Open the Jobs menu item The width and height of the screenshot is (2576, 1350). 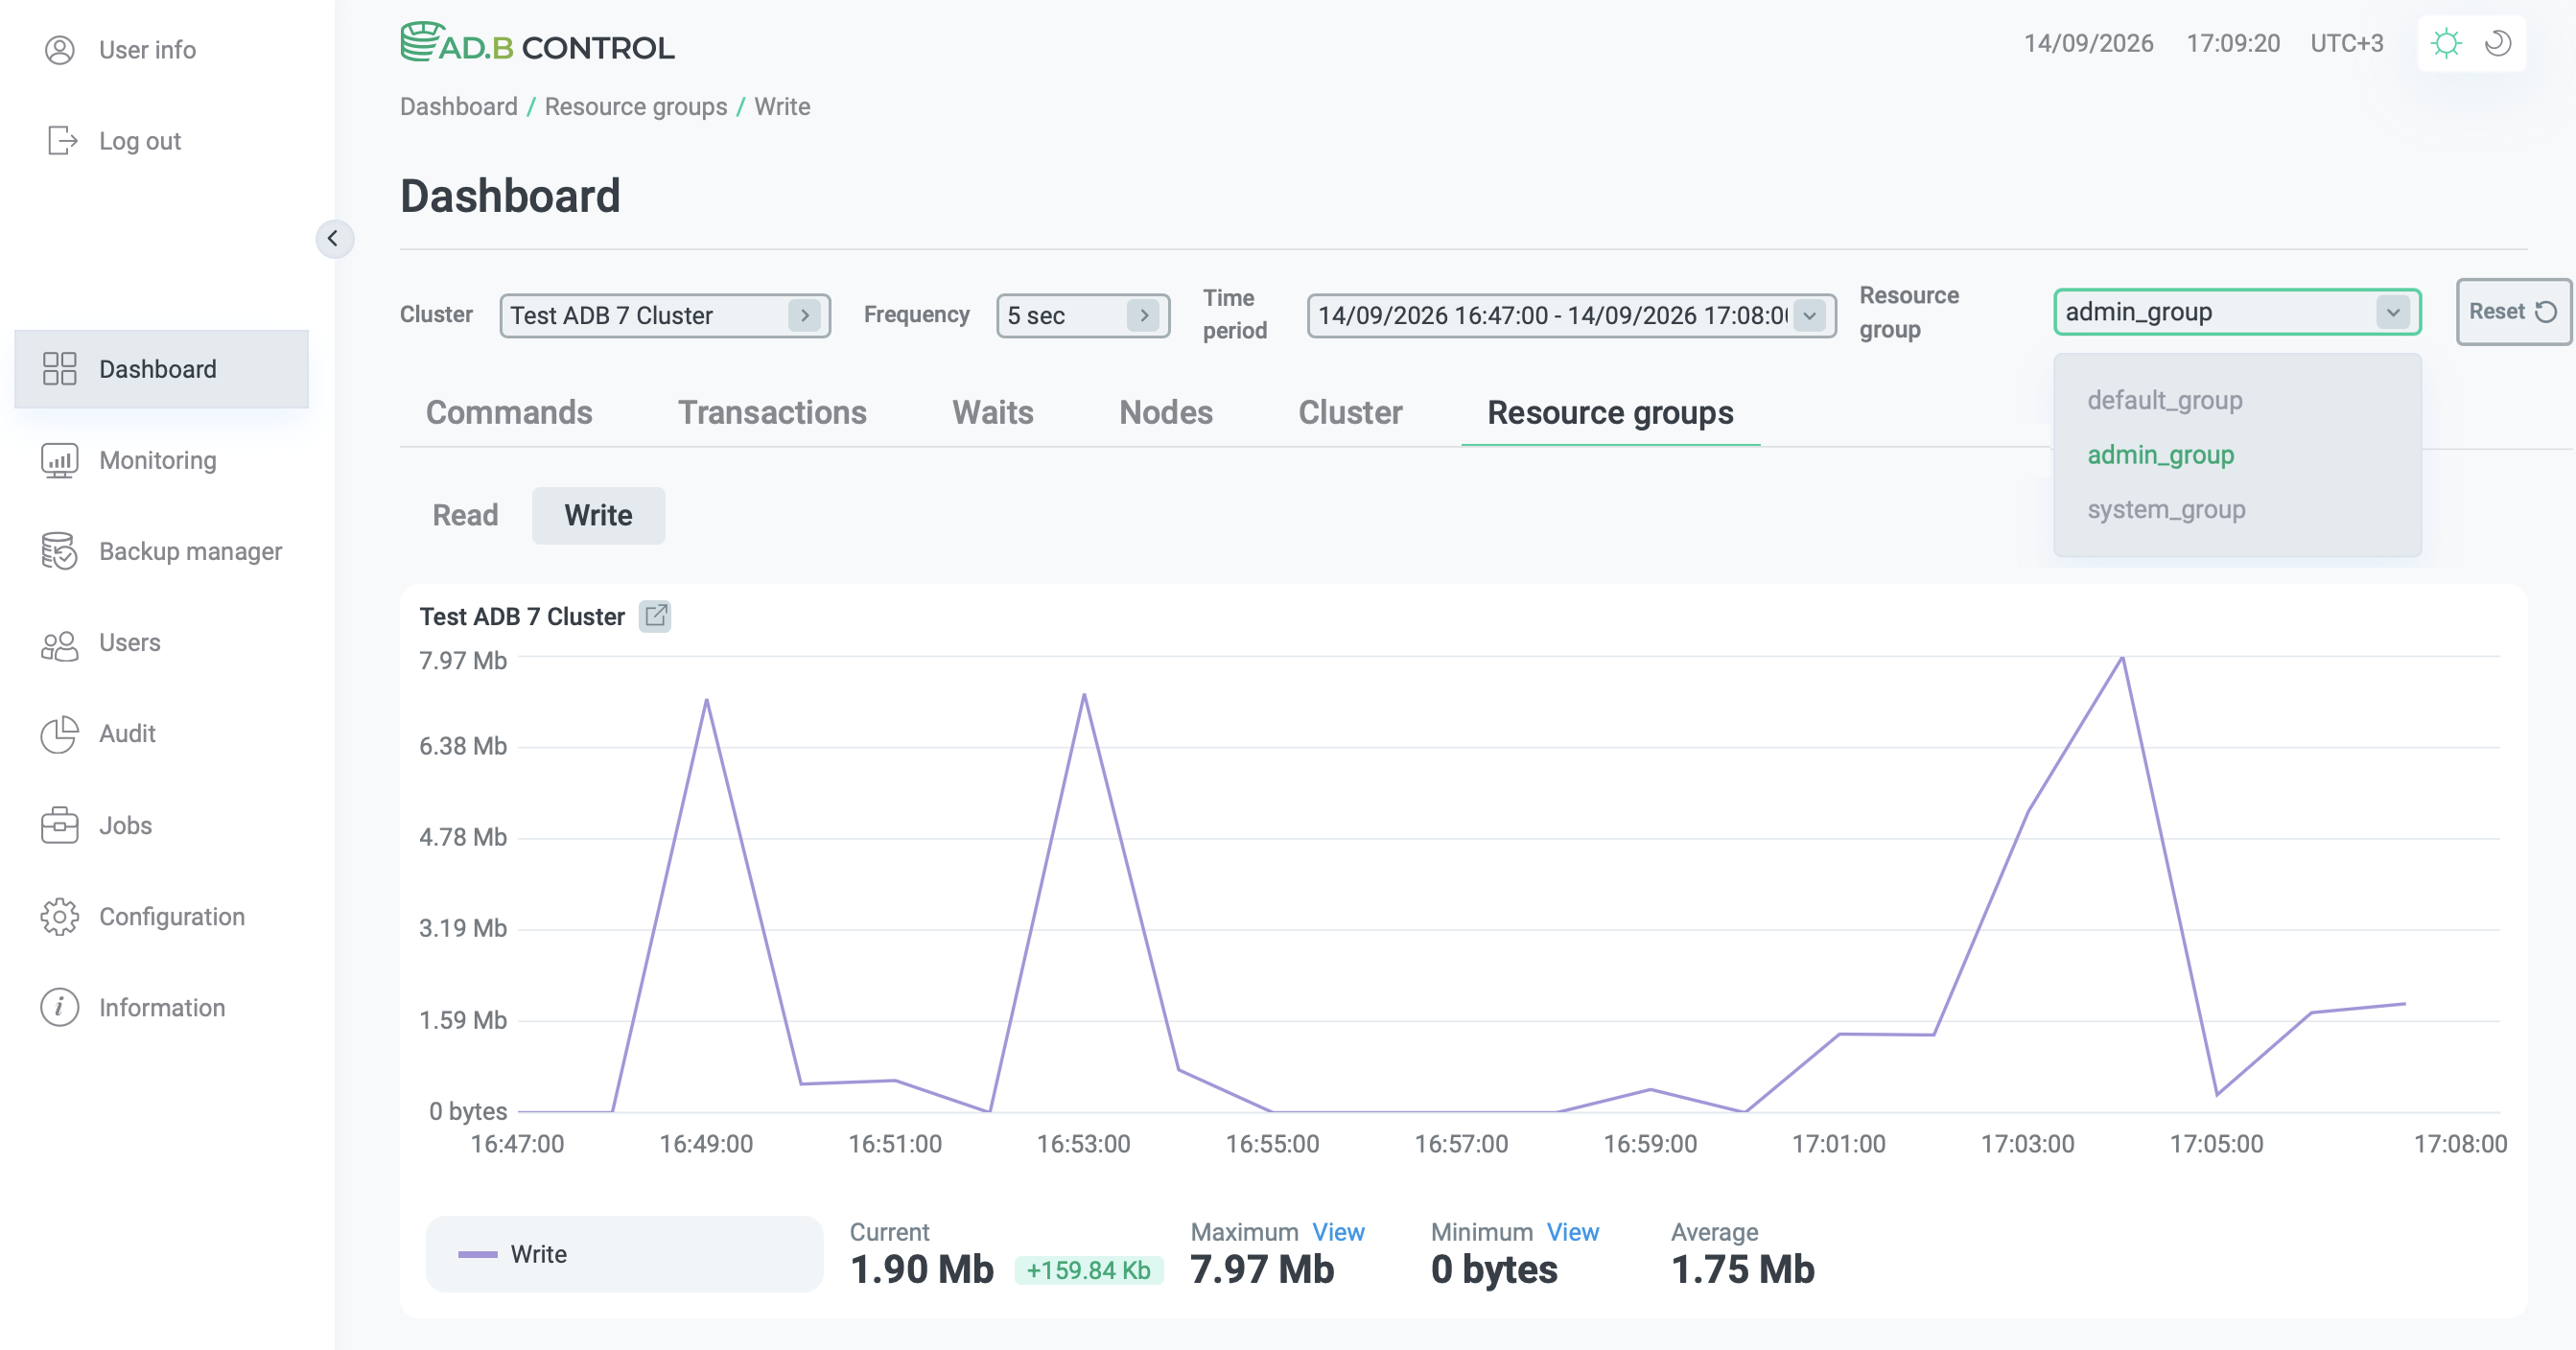point(162,825)
